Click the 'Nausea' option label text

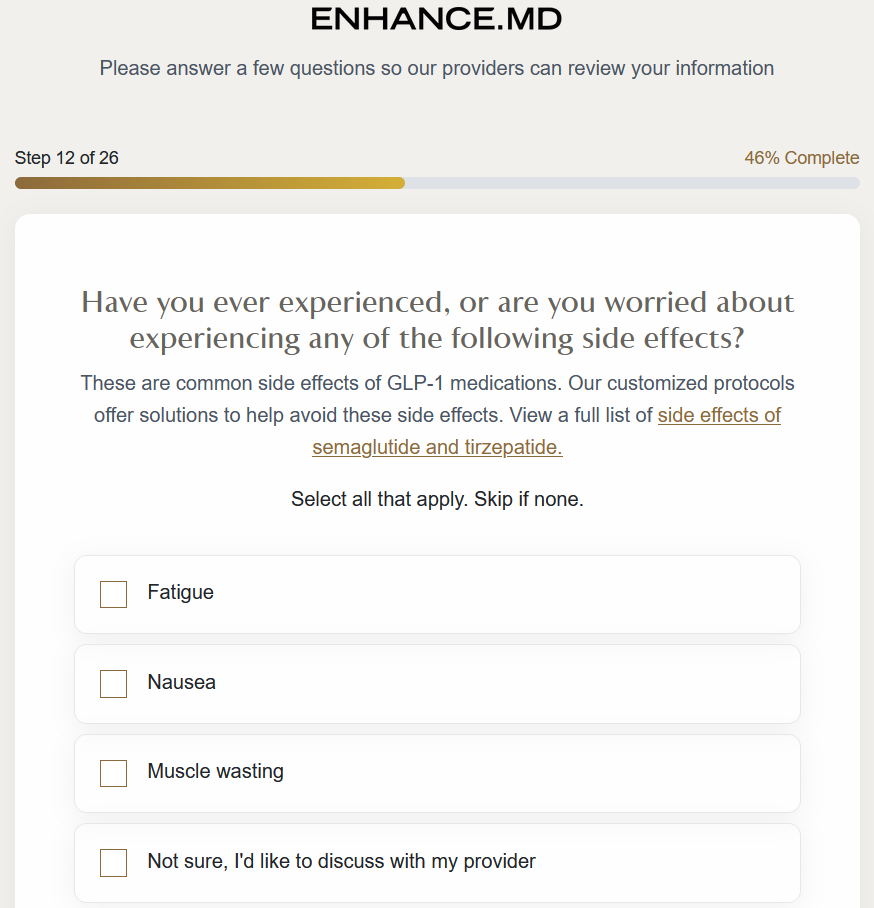182,682
